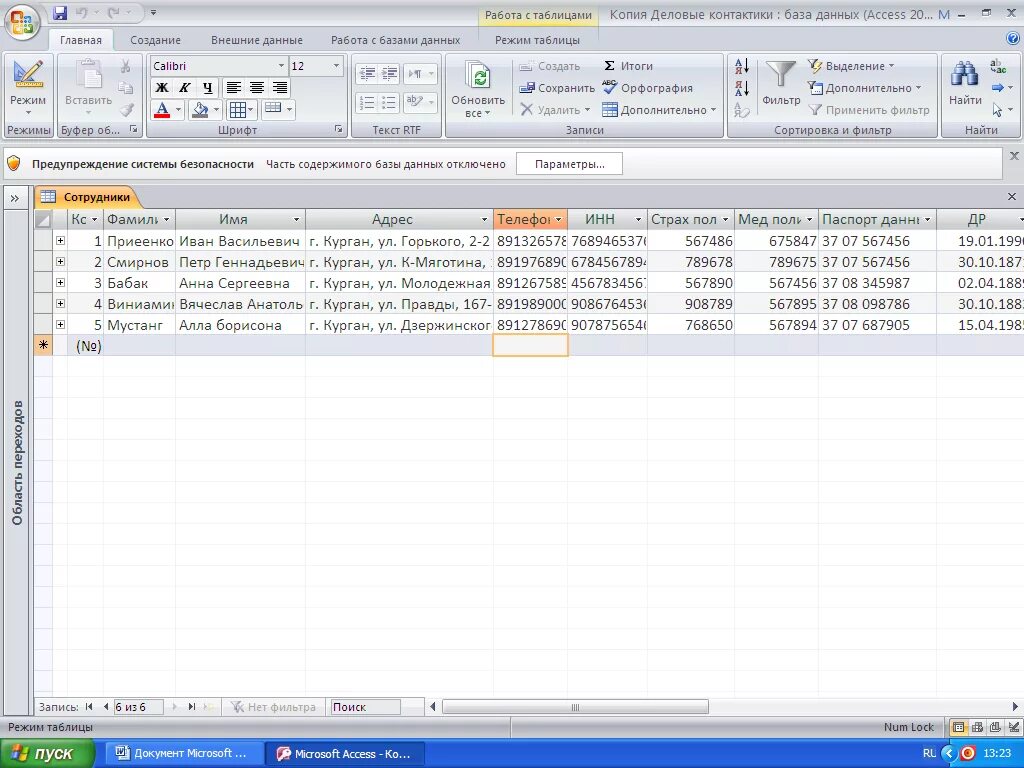Open the font size 12 dropdown
The width and height of the screenshot is (1024, 768).
coord(336,66)
